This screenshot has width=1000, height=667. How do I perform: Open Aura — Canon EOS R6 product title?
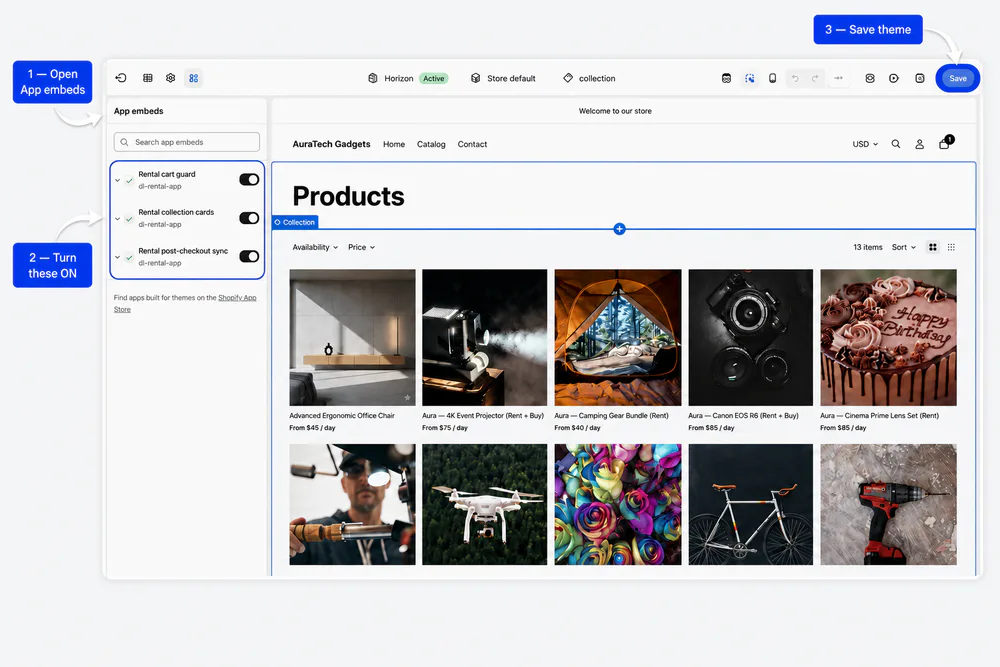coord(744,415)
